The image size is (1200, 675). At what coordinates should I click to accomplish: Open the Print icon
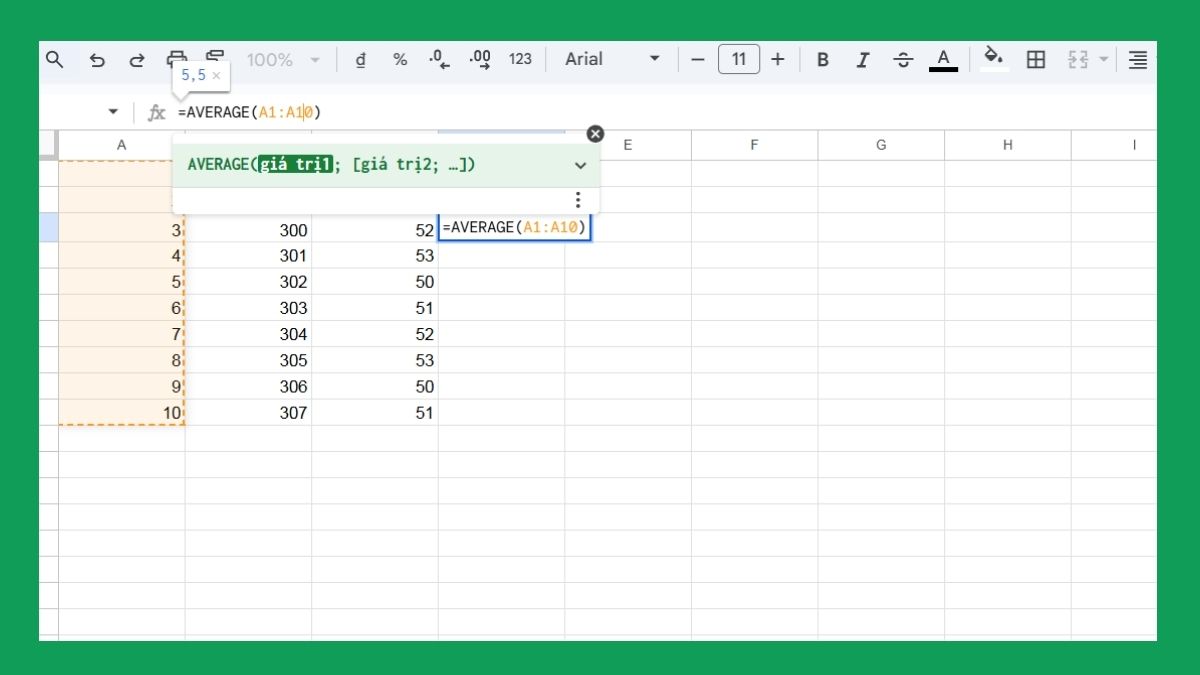click(x=178, y=59)
